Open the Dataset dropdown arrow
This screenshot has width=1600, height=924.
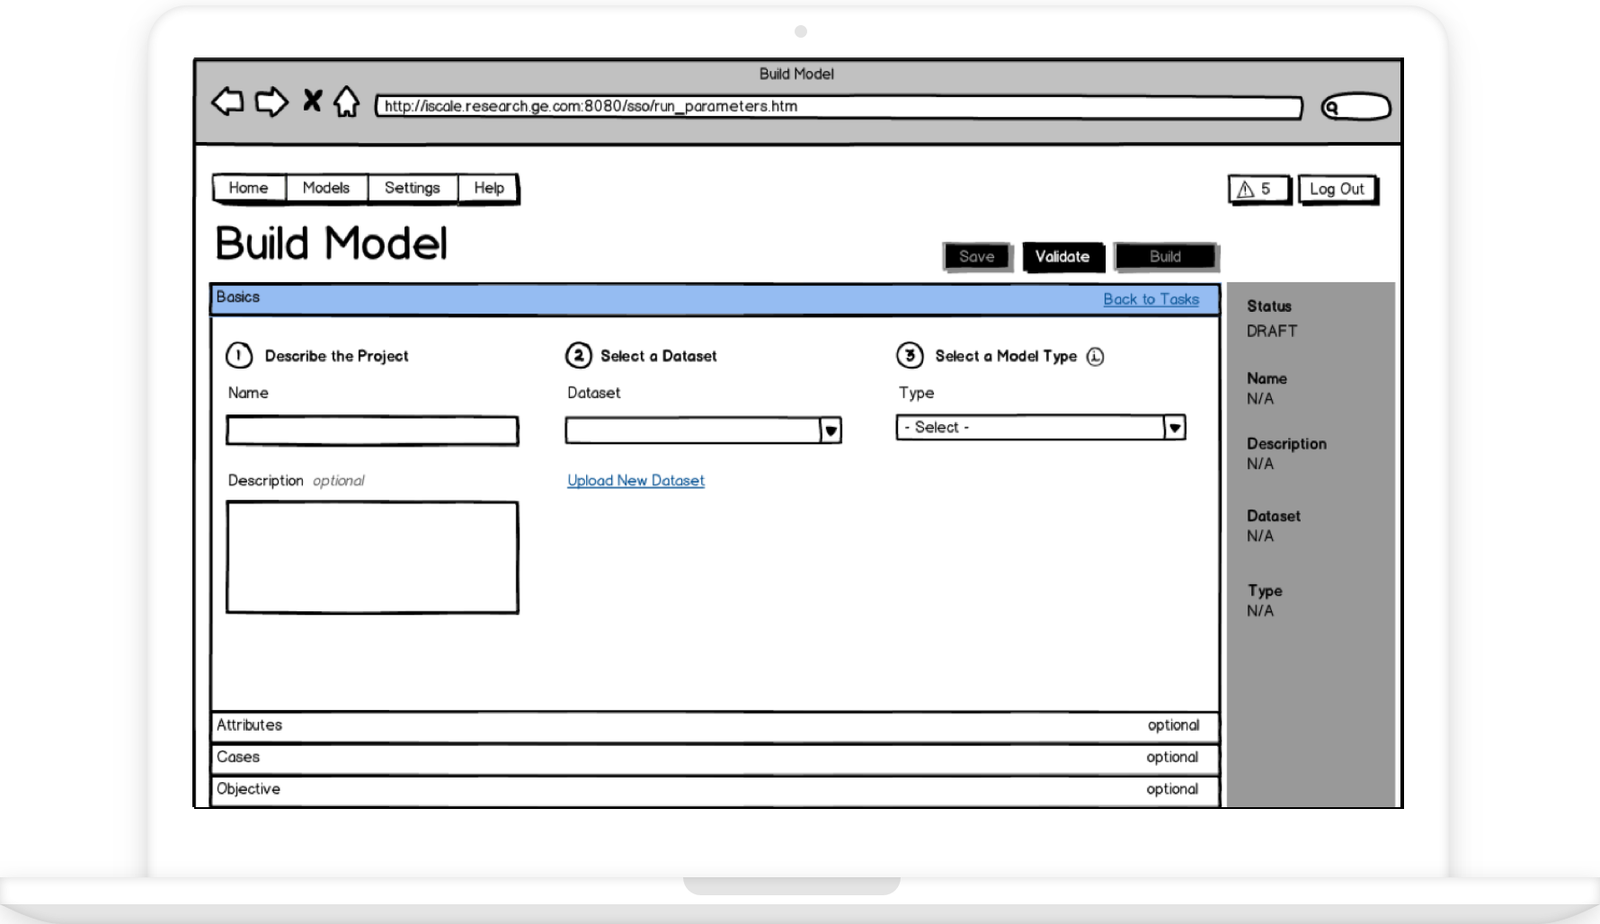[830, 431]
